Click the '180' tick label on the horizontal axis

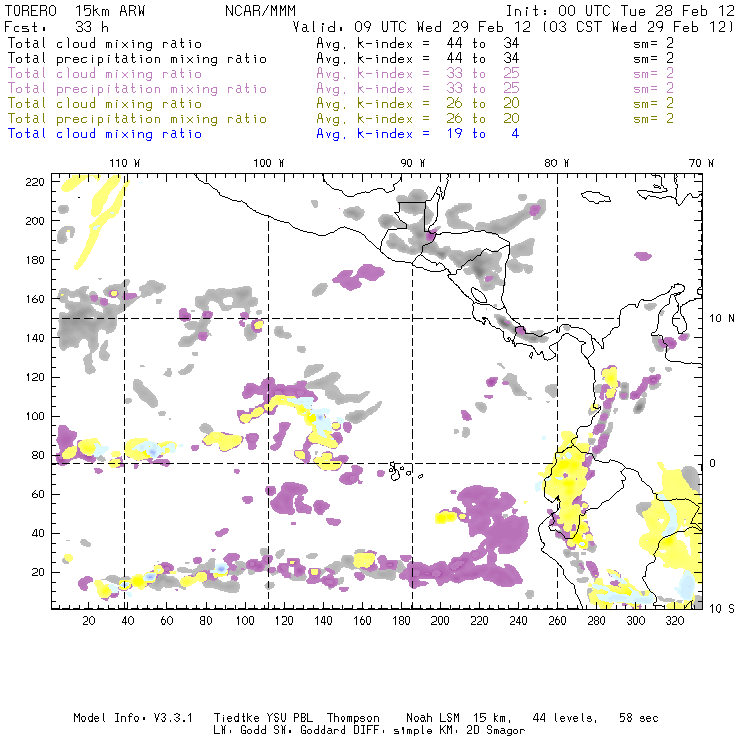401,621
